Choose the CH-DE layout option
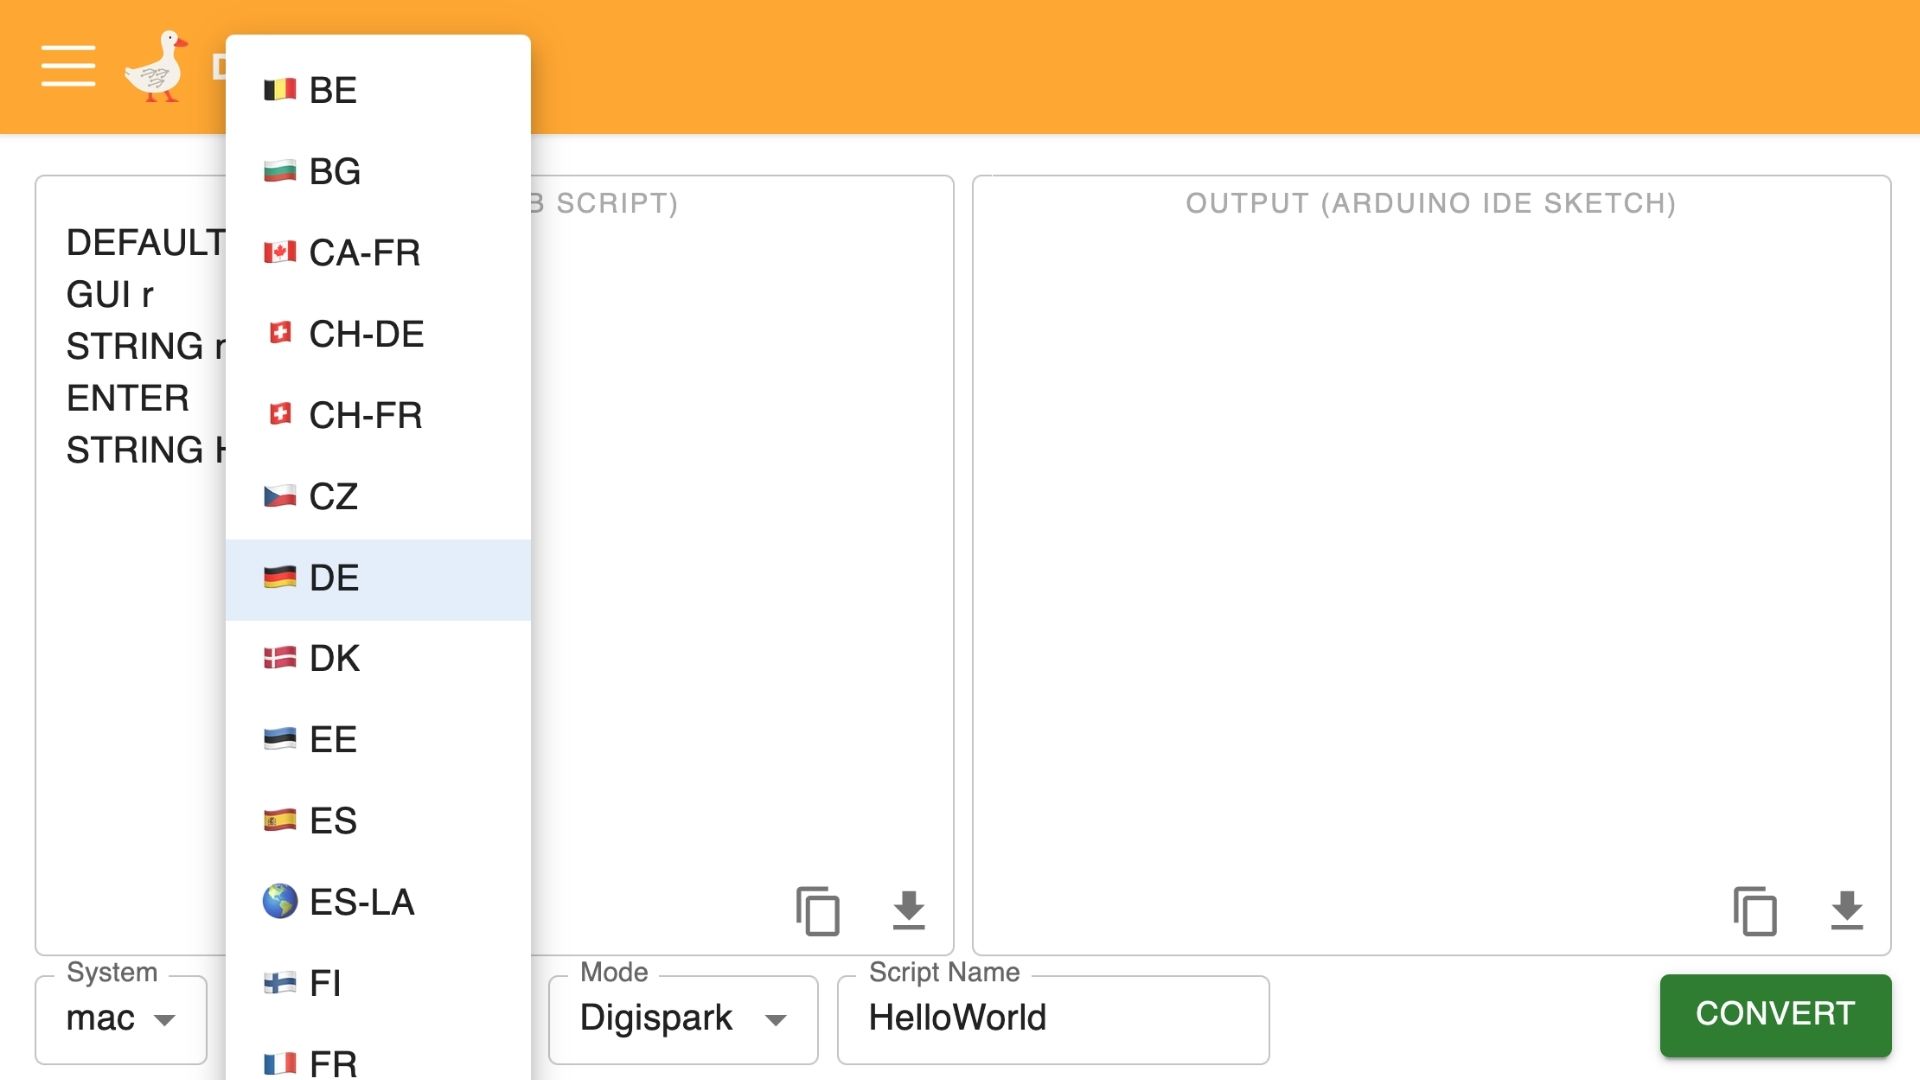Screen dimensions: 1920x1080 click(x=378, y=334)
